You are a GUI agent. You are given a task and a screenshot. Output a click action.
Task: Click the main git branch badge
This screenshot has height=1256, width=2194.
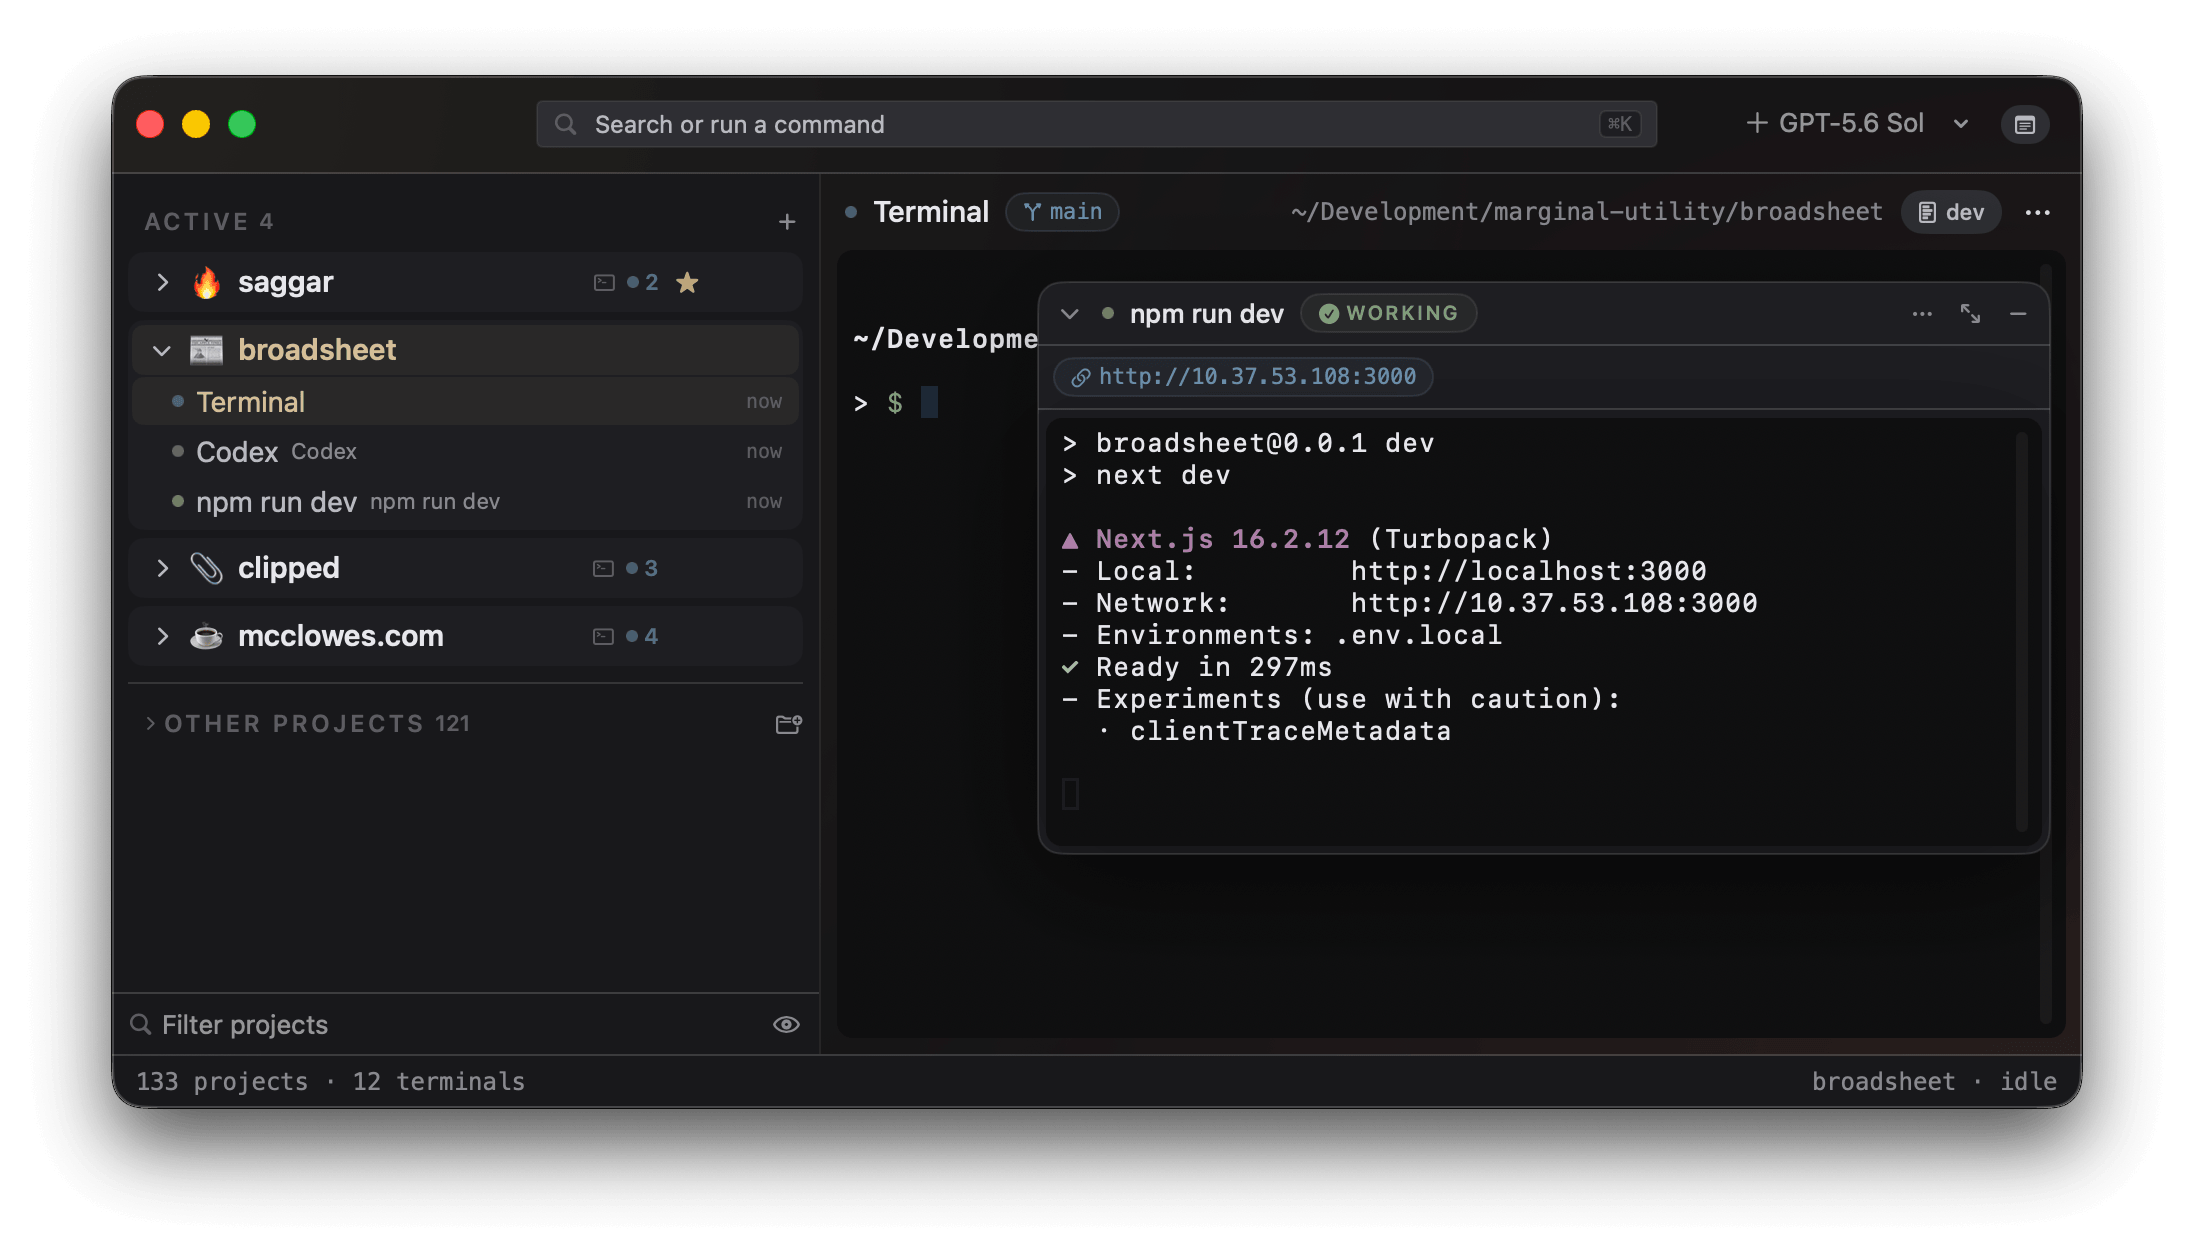click(x=1062, y=212)
